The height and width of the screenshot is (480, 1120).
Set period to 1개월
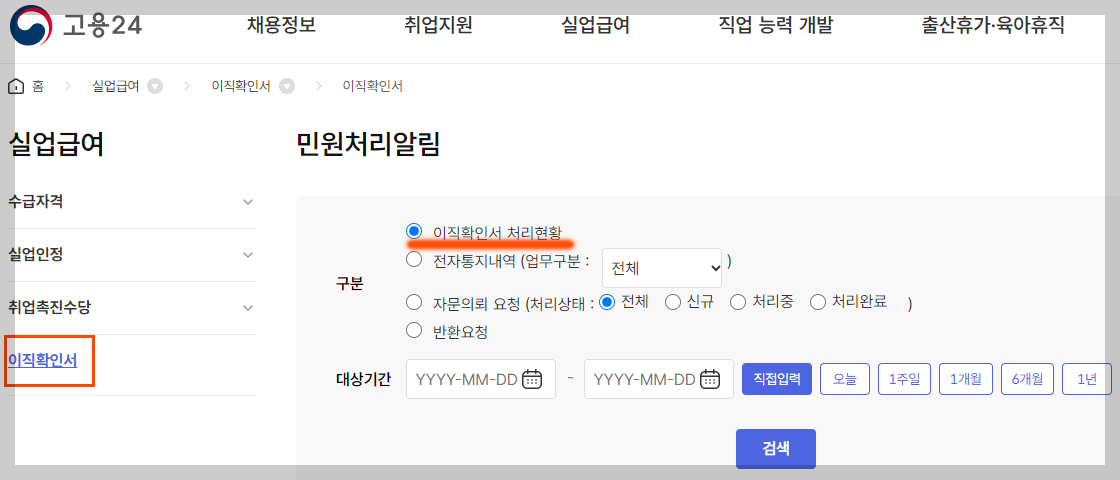[x=966, y=379]
